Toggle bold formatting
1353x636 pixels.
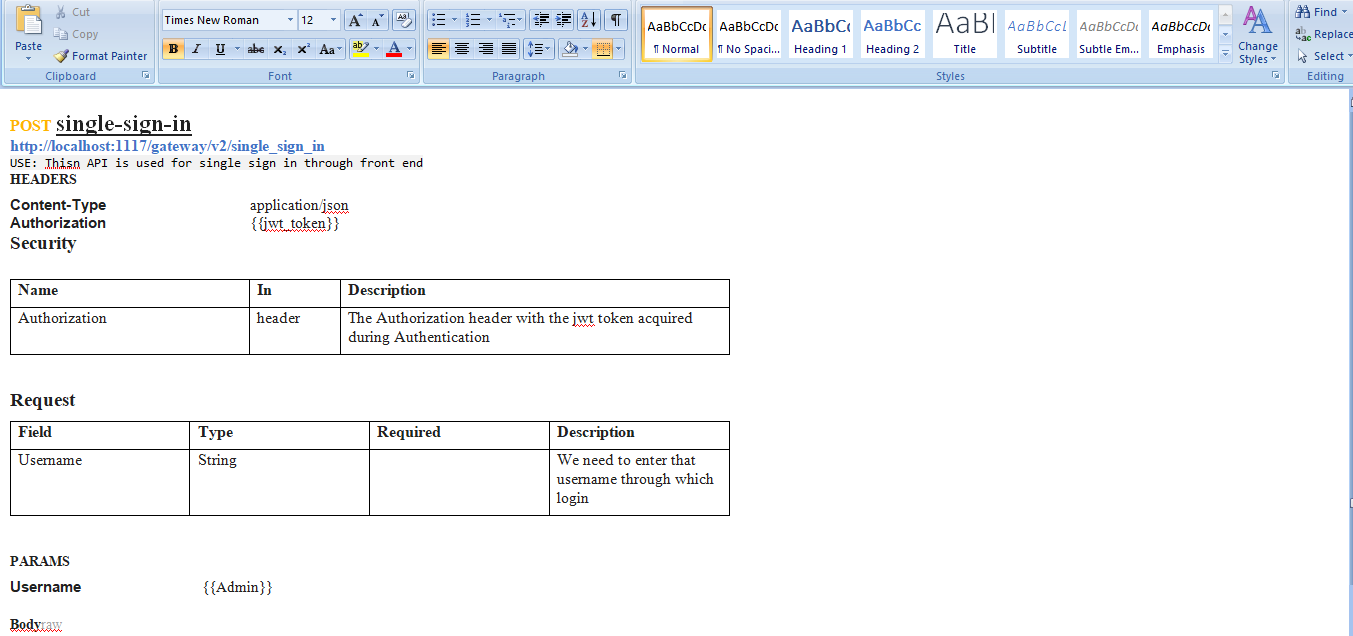coord(173,49)
